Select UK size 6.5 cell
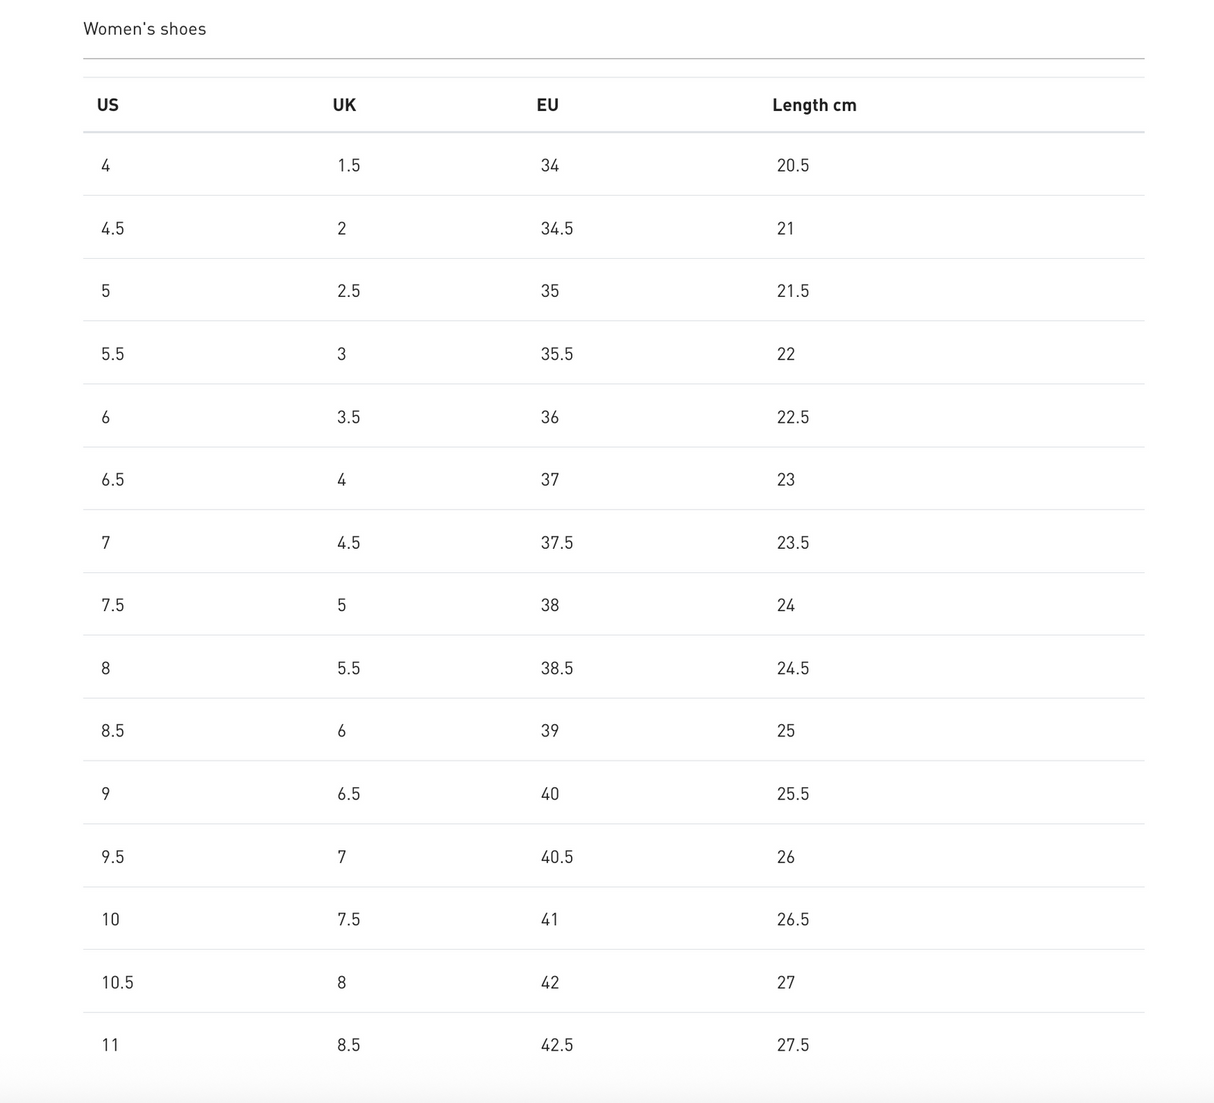This screenshot has width=1214, height=1103. 348,794
